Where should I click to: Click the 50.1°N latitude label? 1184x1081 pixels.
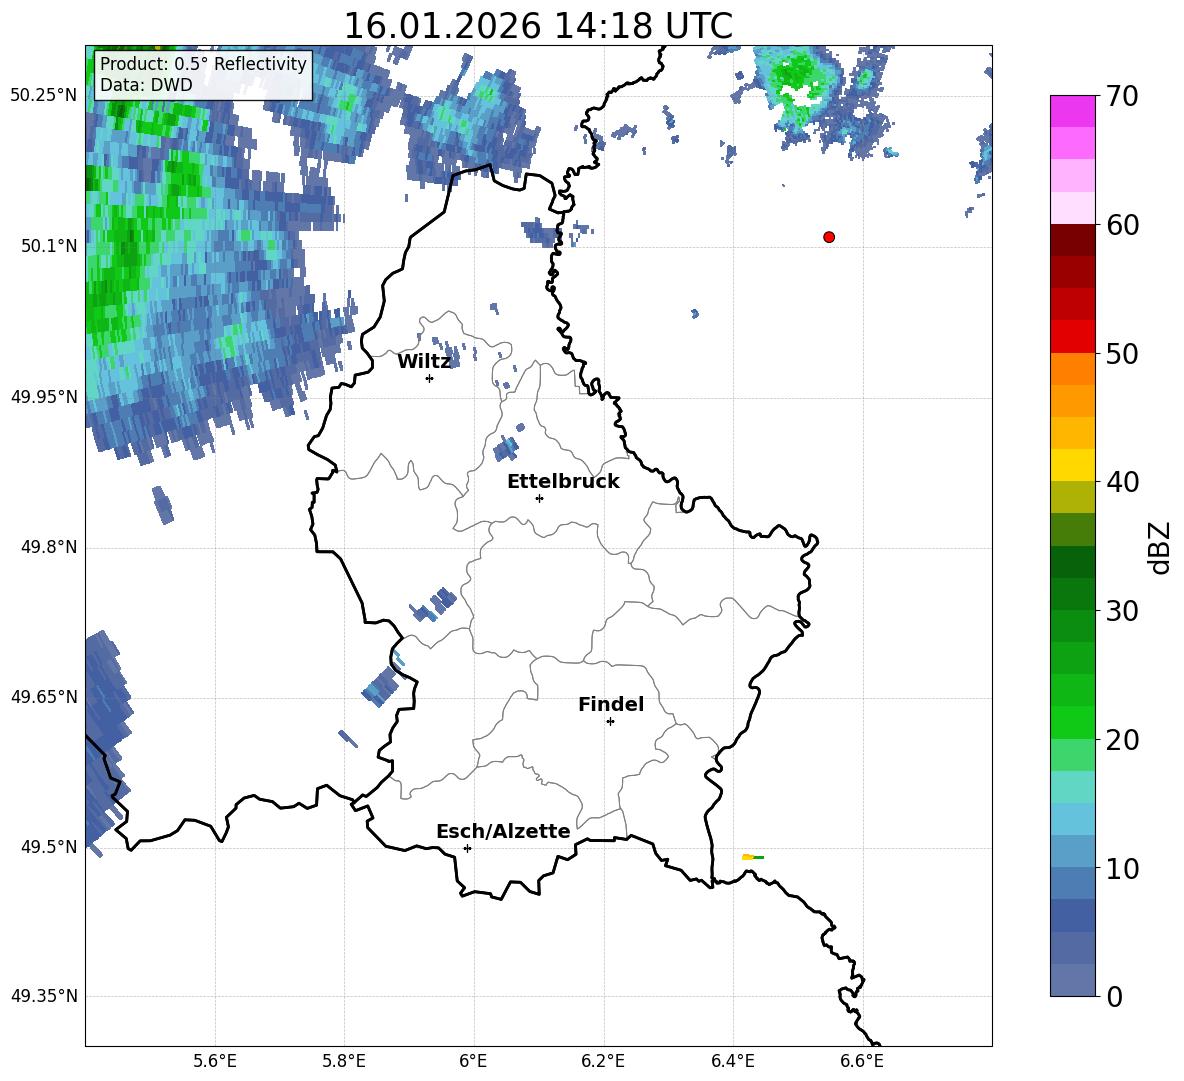tap(49, 246)
